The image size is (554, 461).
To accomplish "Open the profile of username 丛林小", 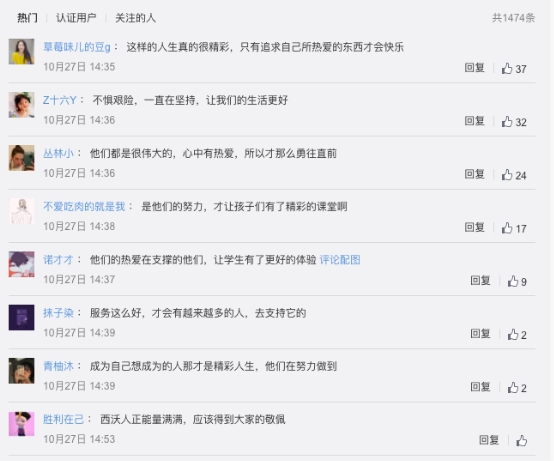I will 58,154.
